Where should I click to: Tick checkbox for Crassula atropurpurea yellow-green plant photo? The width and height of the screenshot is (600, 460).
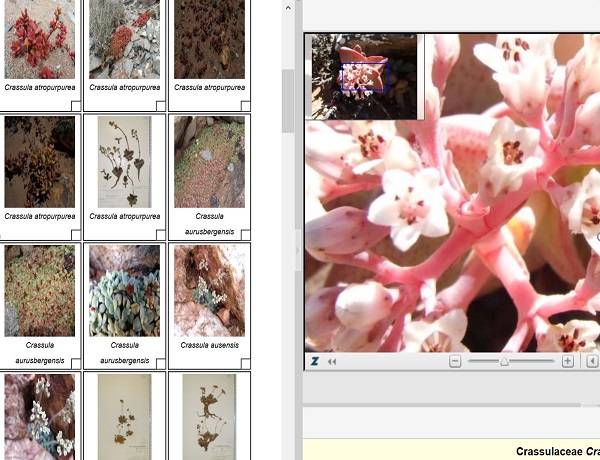76,235
